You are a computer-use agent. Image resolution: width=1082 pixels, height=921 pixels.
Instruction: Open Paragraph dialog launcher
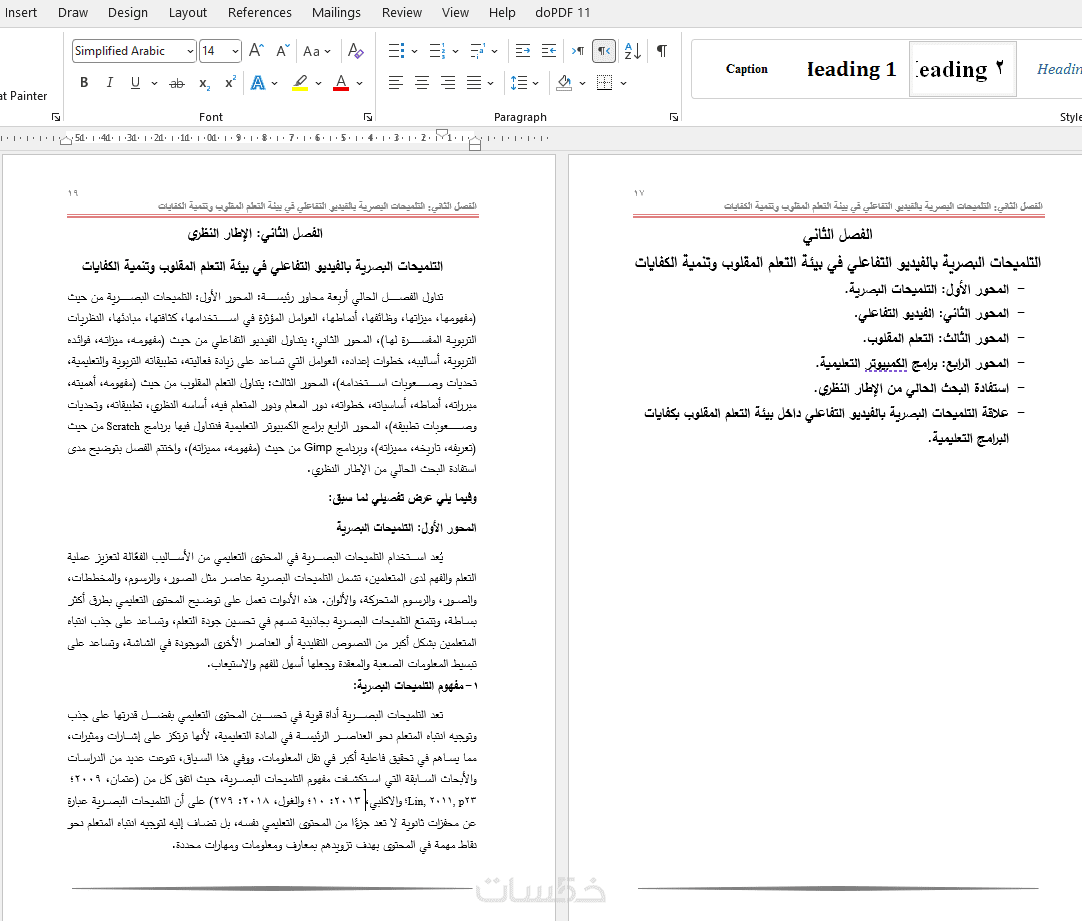[673, 117]
